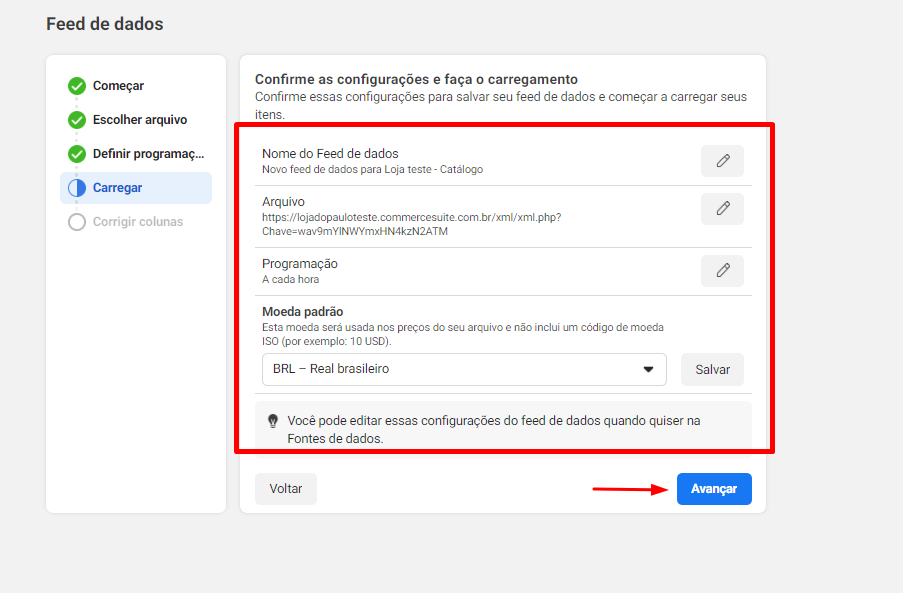Go to the Escolher arquivo step

(140, 120)
